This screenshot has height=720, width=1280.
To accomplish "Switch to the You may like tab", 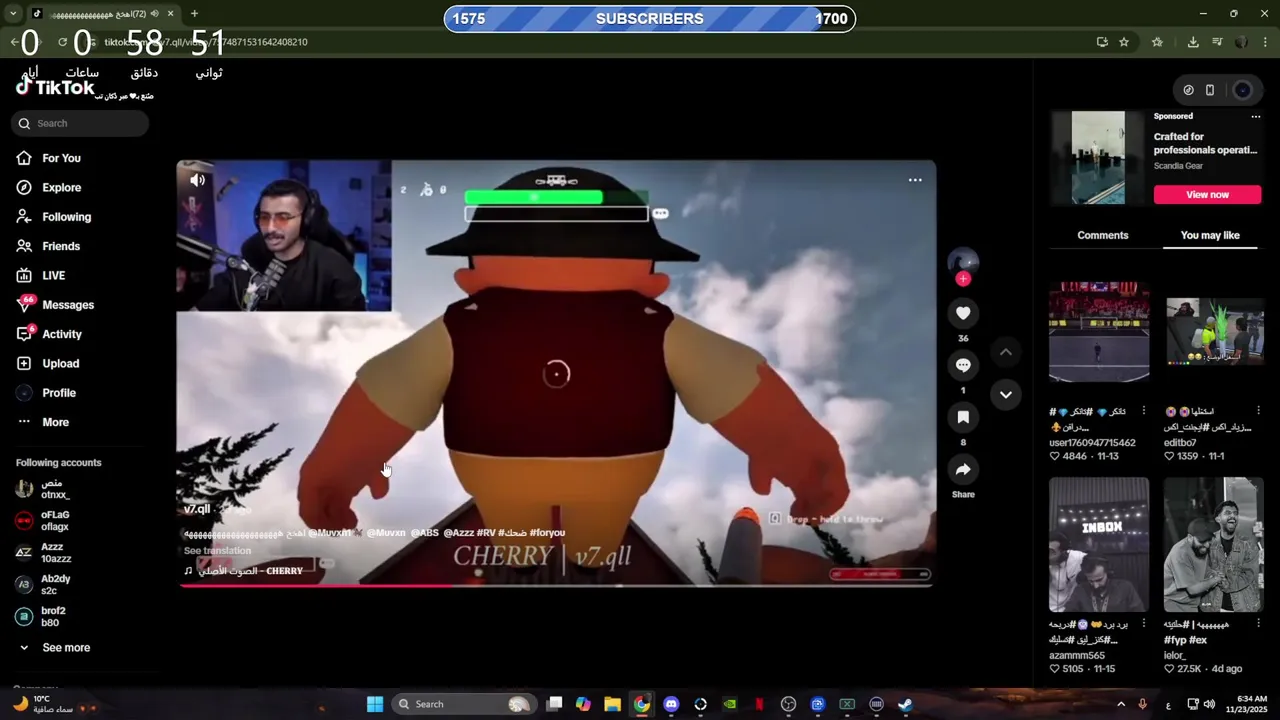I will click(1210, 235).
